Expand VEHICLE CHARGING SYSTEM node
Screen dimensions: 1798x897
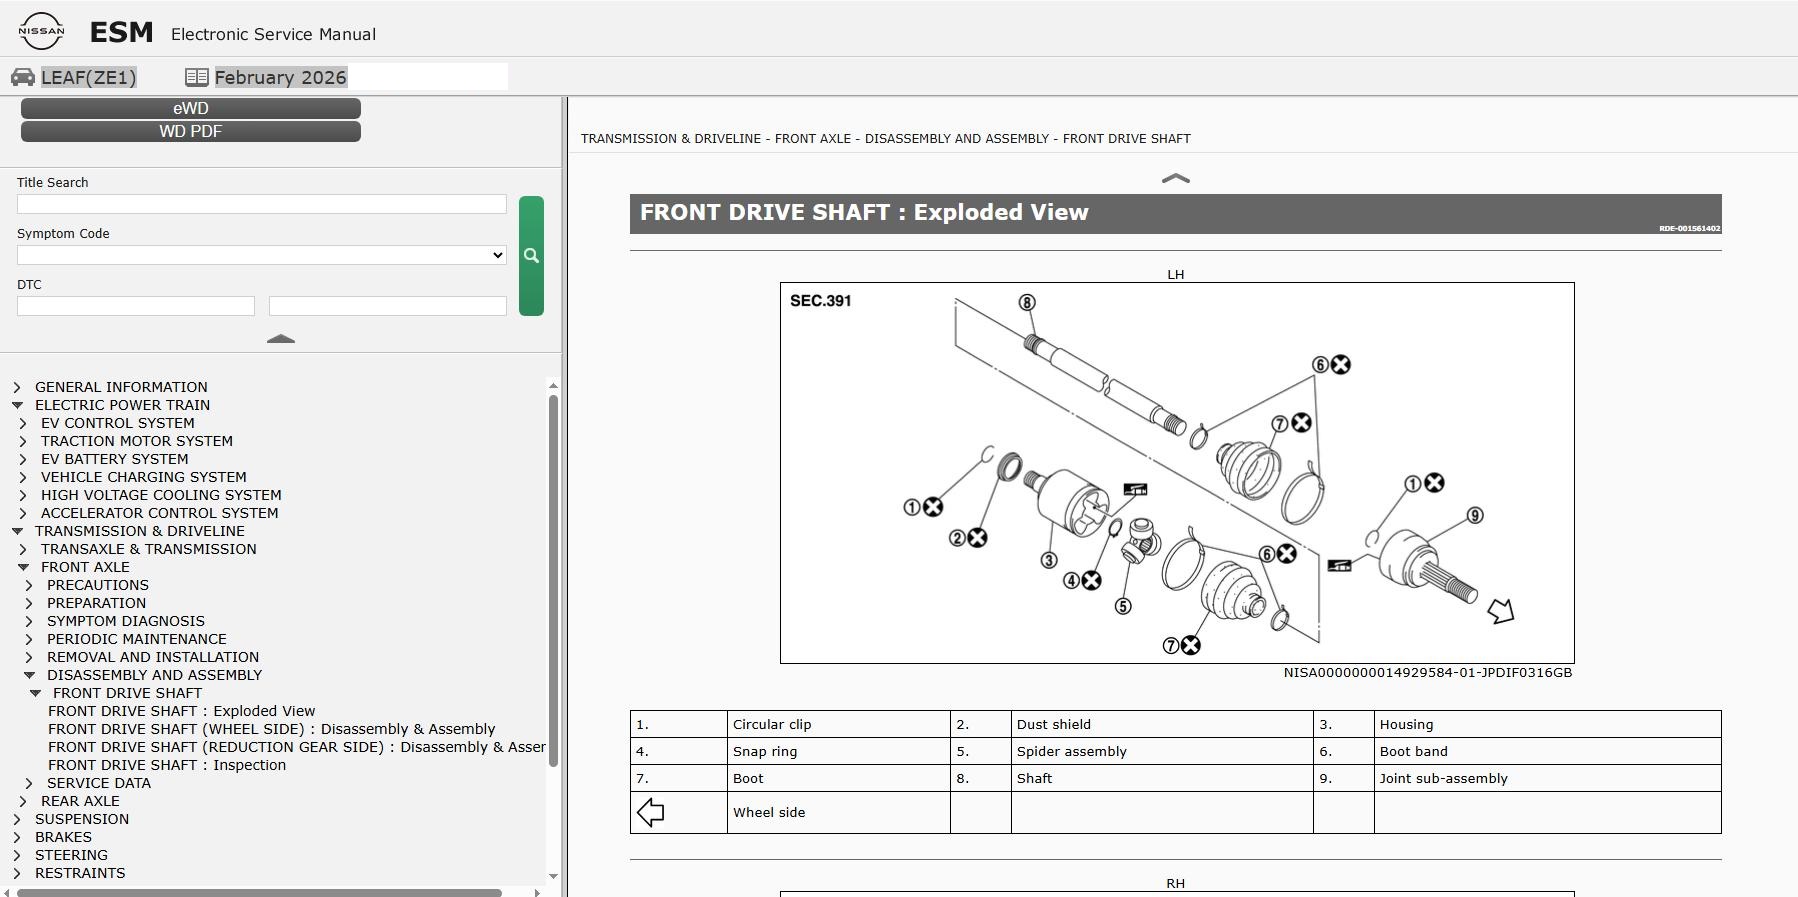[23, 477]
